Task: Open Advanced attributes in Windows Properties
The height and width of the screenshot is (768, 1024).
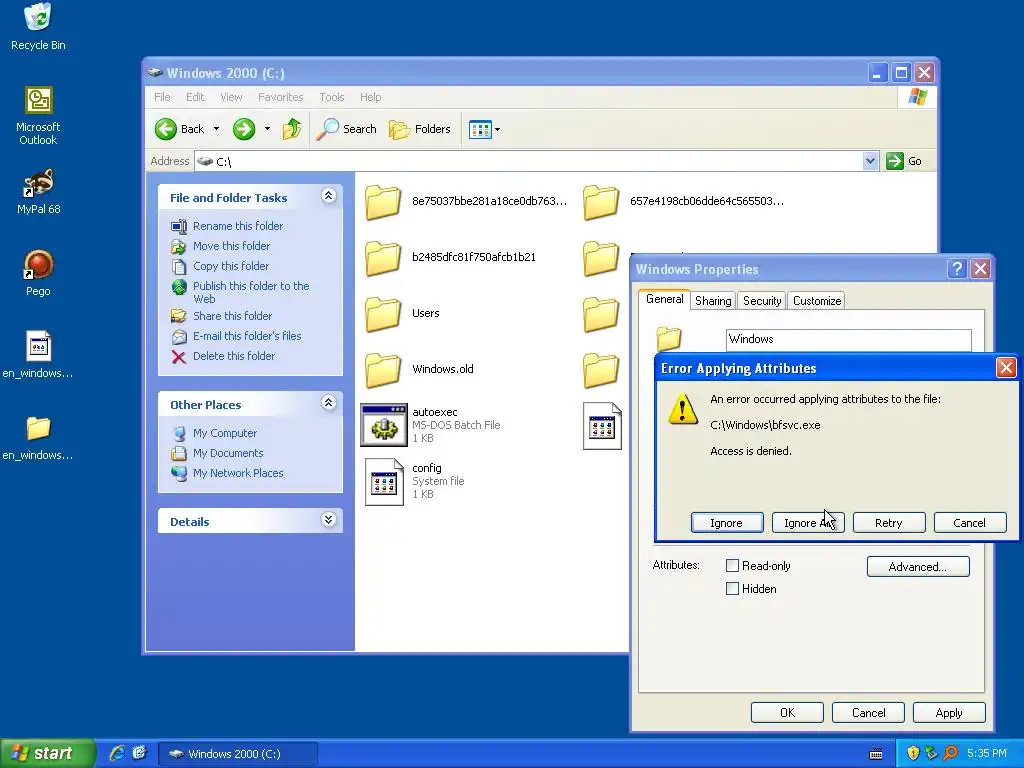Action: (x=918, y=566)
